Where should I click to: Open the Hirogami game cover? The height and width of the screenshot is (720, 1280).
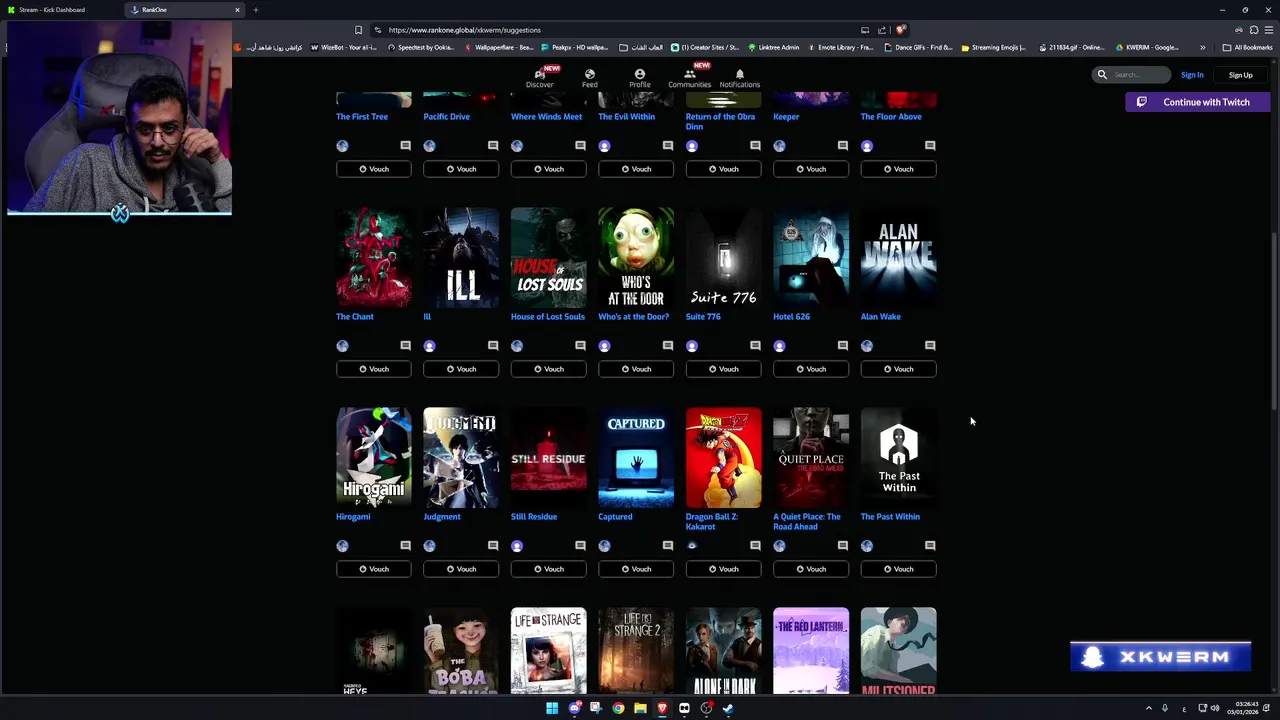[x=374, y=458]
